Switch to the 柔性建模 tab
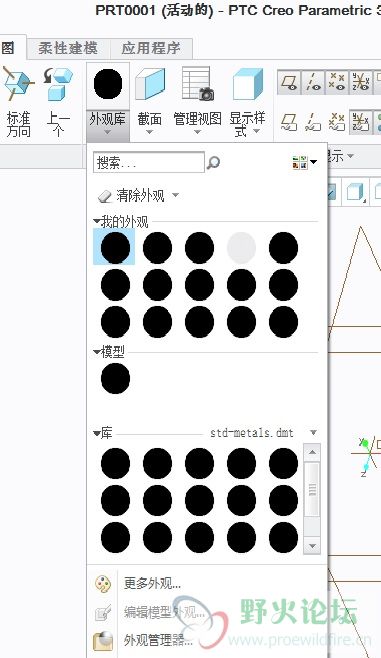 click(x=68, y=48)
